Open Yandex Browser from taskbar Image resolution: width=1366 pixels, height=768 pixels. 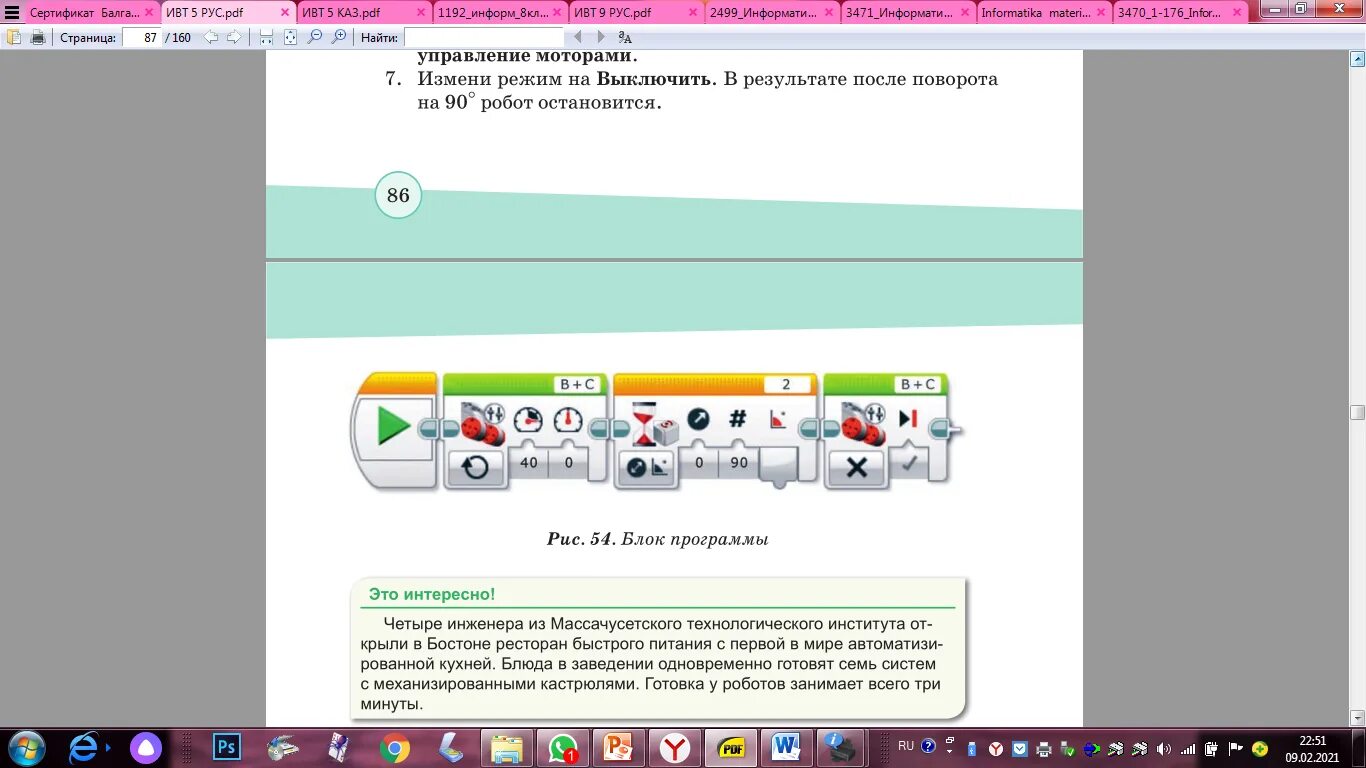point(675,748)
